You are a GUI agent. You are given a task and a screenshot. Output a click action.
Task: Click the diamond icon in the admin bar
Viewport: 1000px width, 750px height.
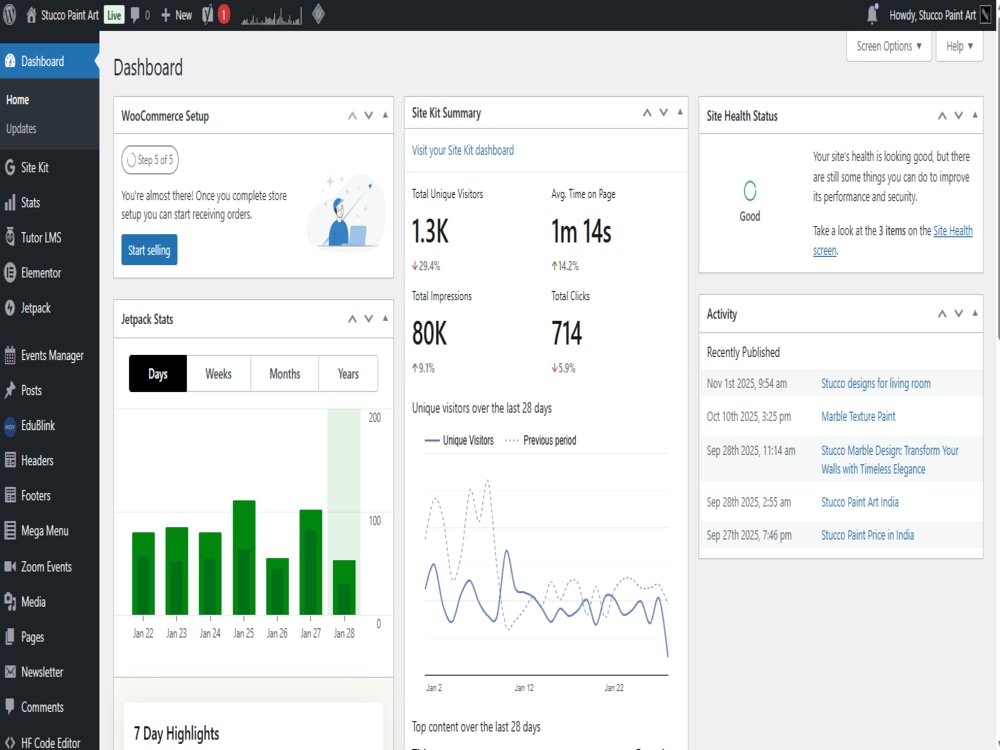(318, 14)
